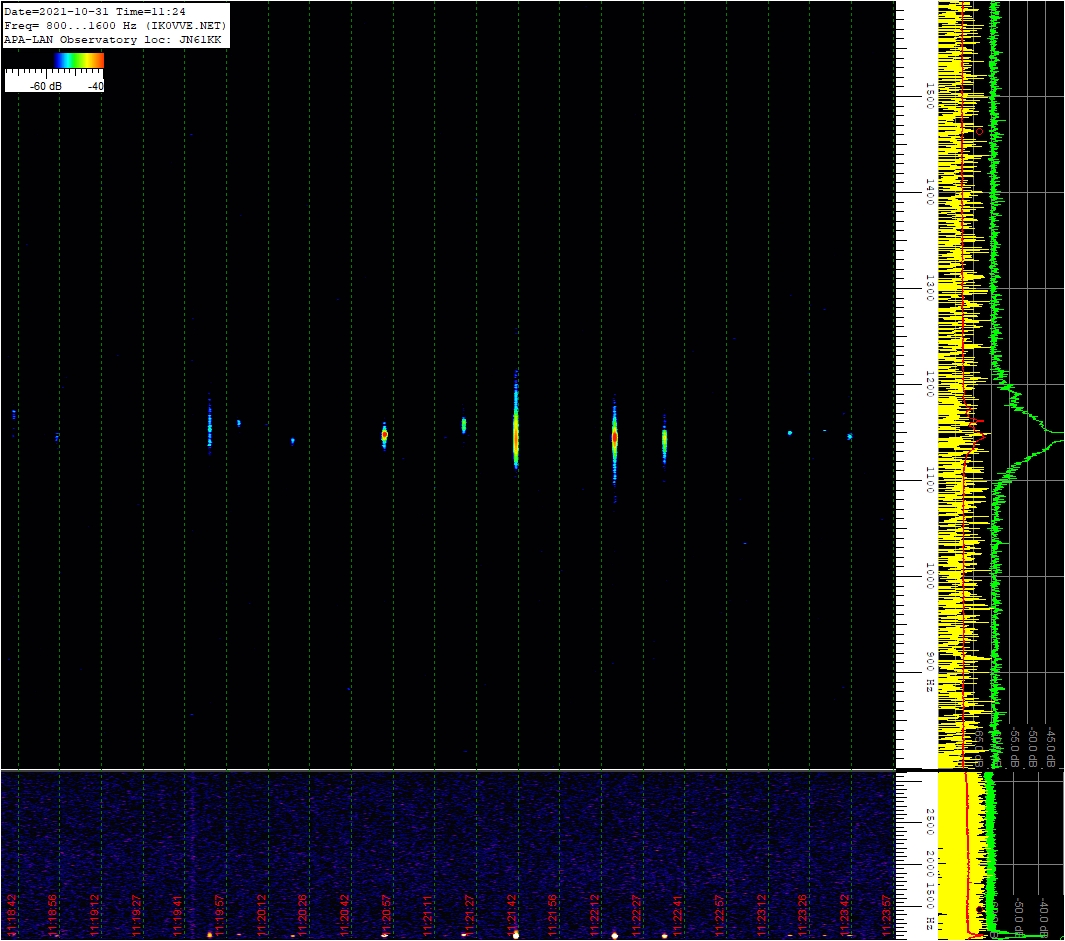The image size is (1065, 941).
Task: Click the -45.0 dB spectrum graph label
Action: 1049,747
